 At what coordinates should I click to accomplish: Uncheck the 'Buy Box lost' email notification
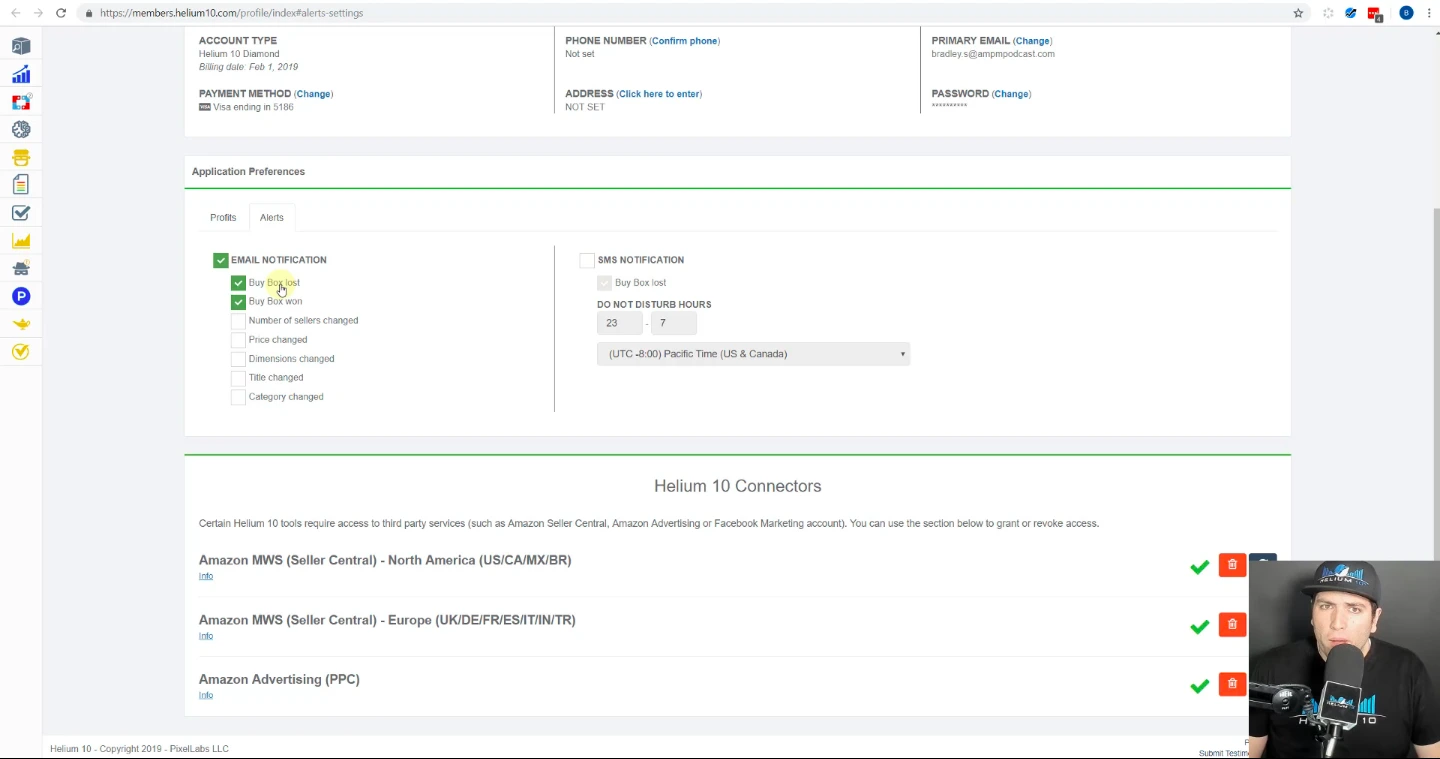pos(238,282)
